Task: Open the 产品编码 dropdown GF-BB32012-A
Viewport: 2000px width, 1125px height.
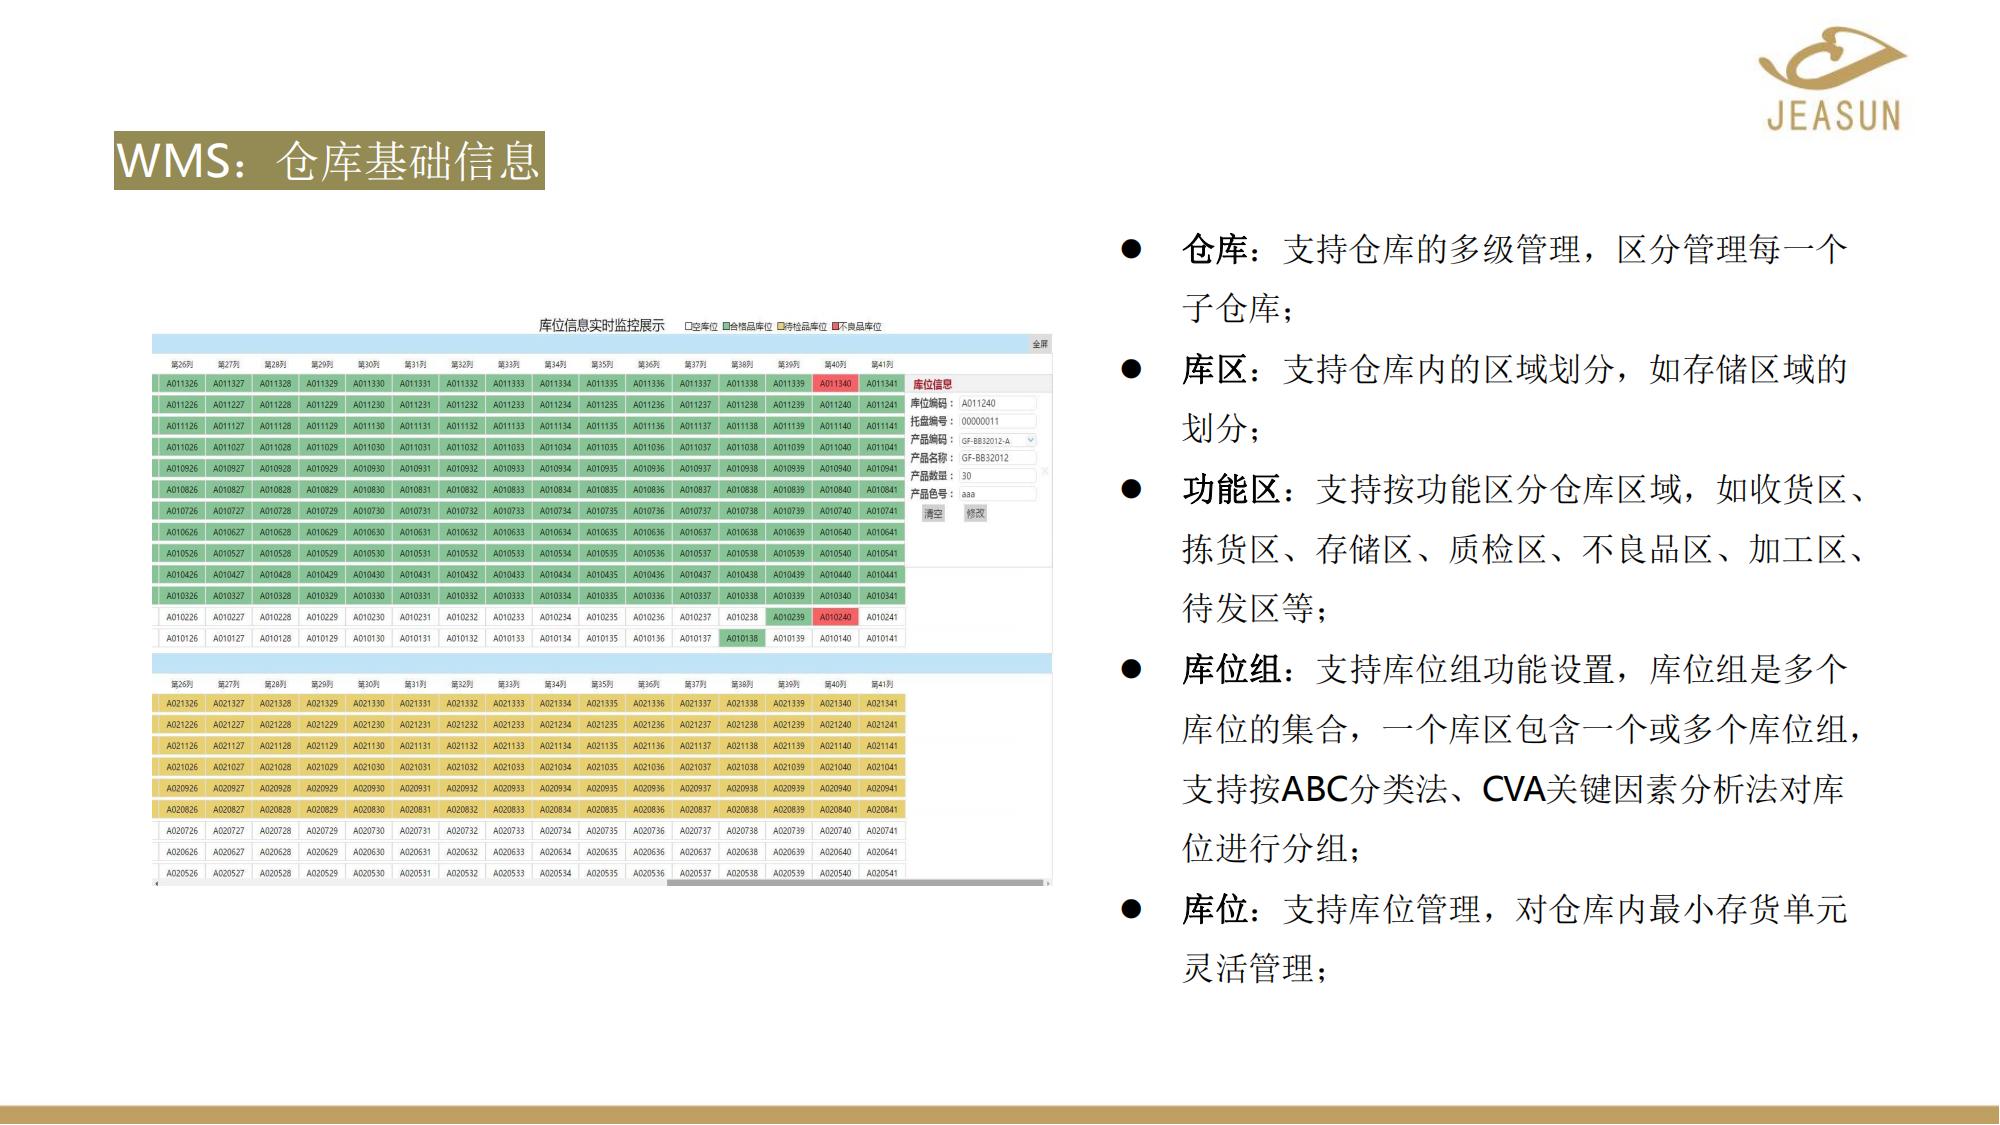Action: [x=997, y=440]
